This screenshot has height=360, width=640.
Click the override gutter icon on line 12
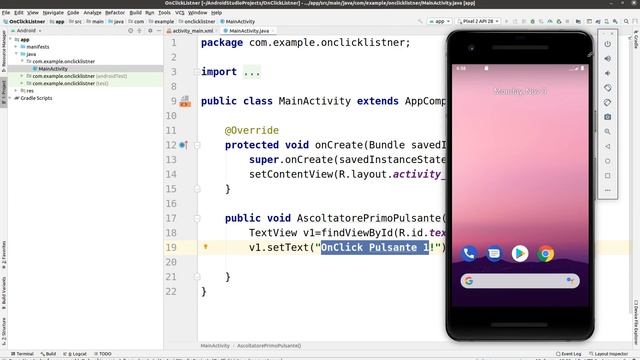(x=183, y=145)
